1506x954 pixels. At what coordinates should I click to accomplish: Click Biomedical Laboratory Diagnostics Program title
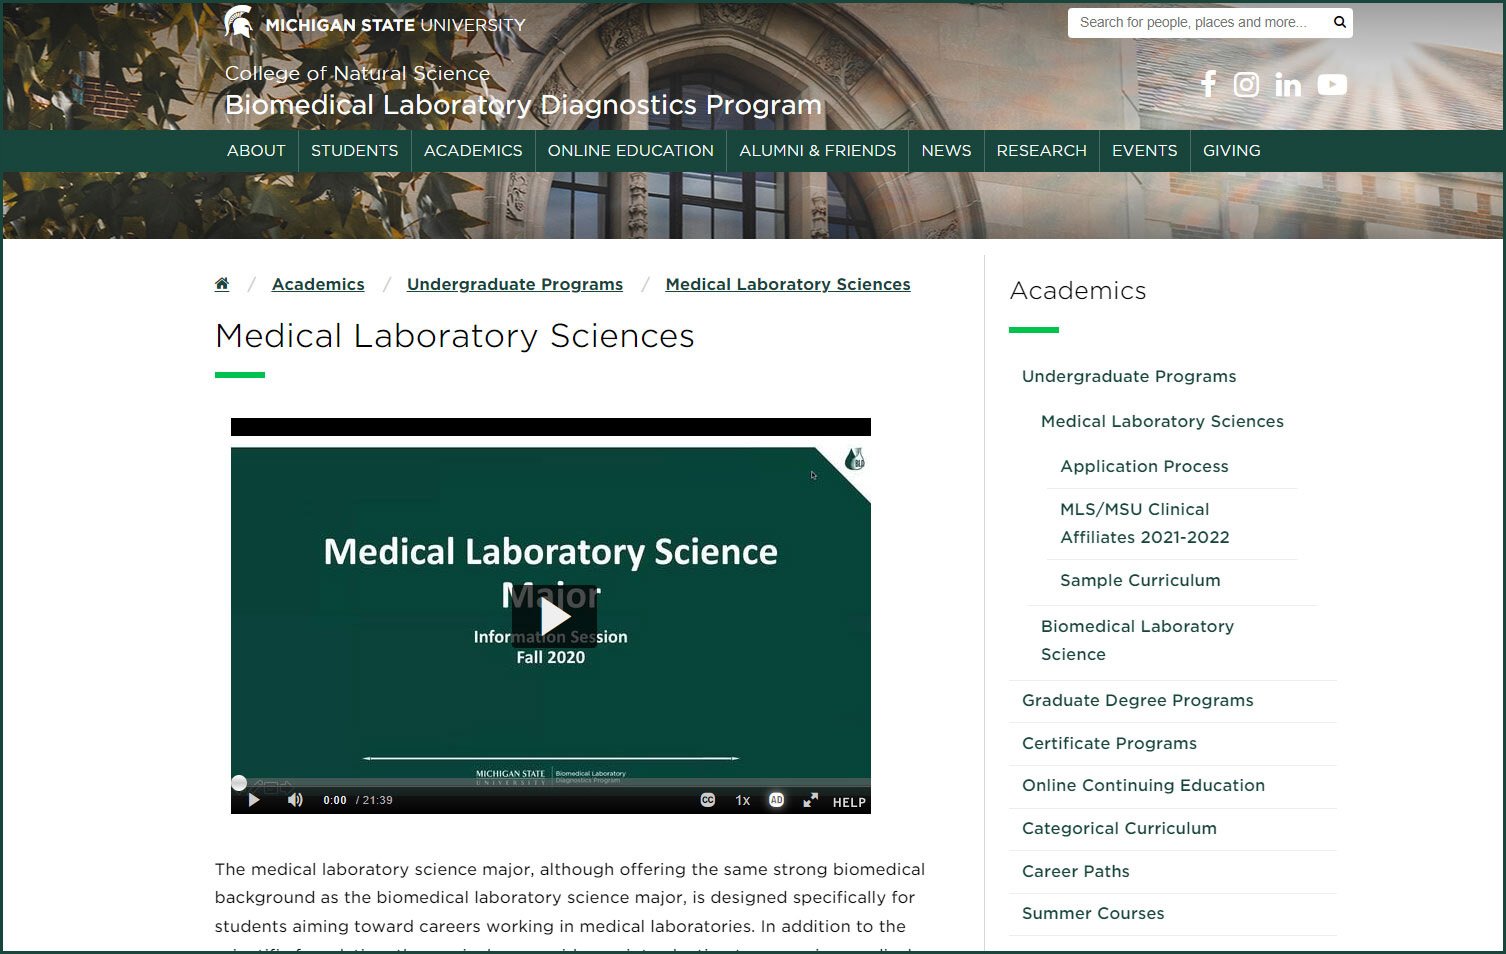[523, 105]
